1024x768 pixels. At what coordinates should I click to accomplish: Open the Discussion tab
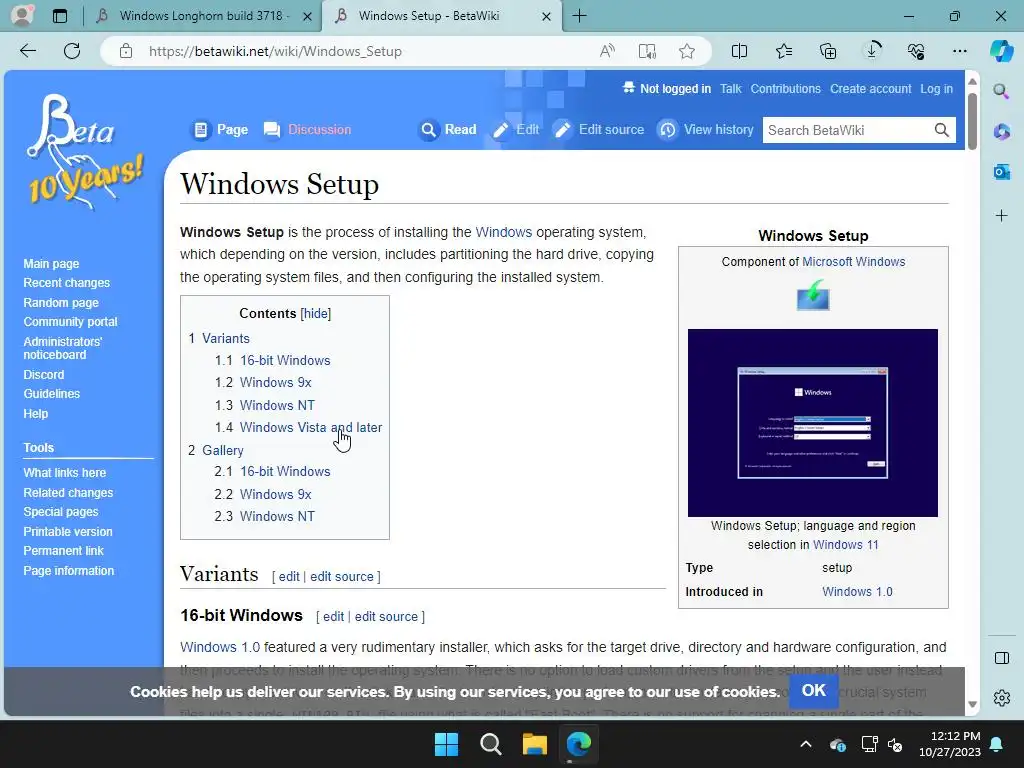(x=307, y=130)
